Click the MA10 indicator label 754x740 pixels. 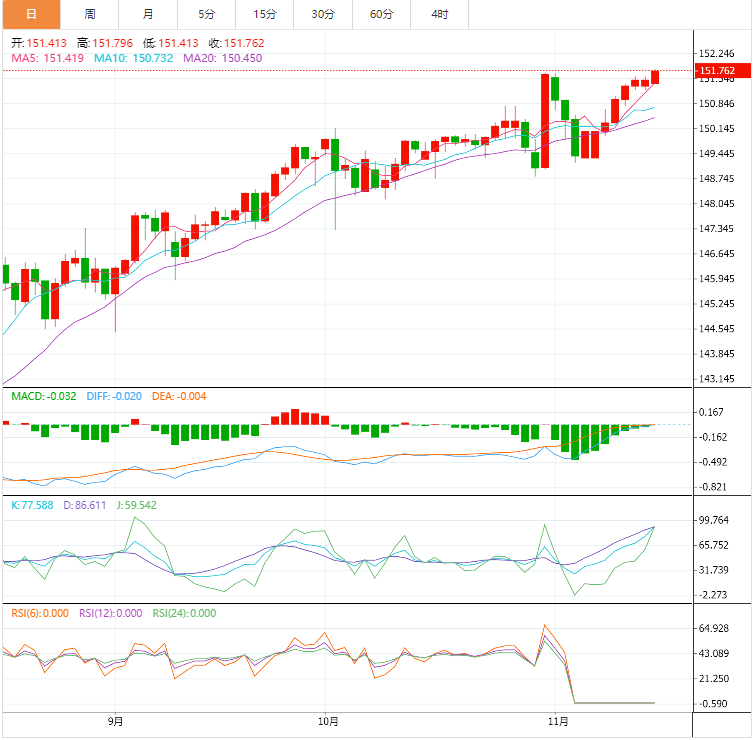(134, 58)
